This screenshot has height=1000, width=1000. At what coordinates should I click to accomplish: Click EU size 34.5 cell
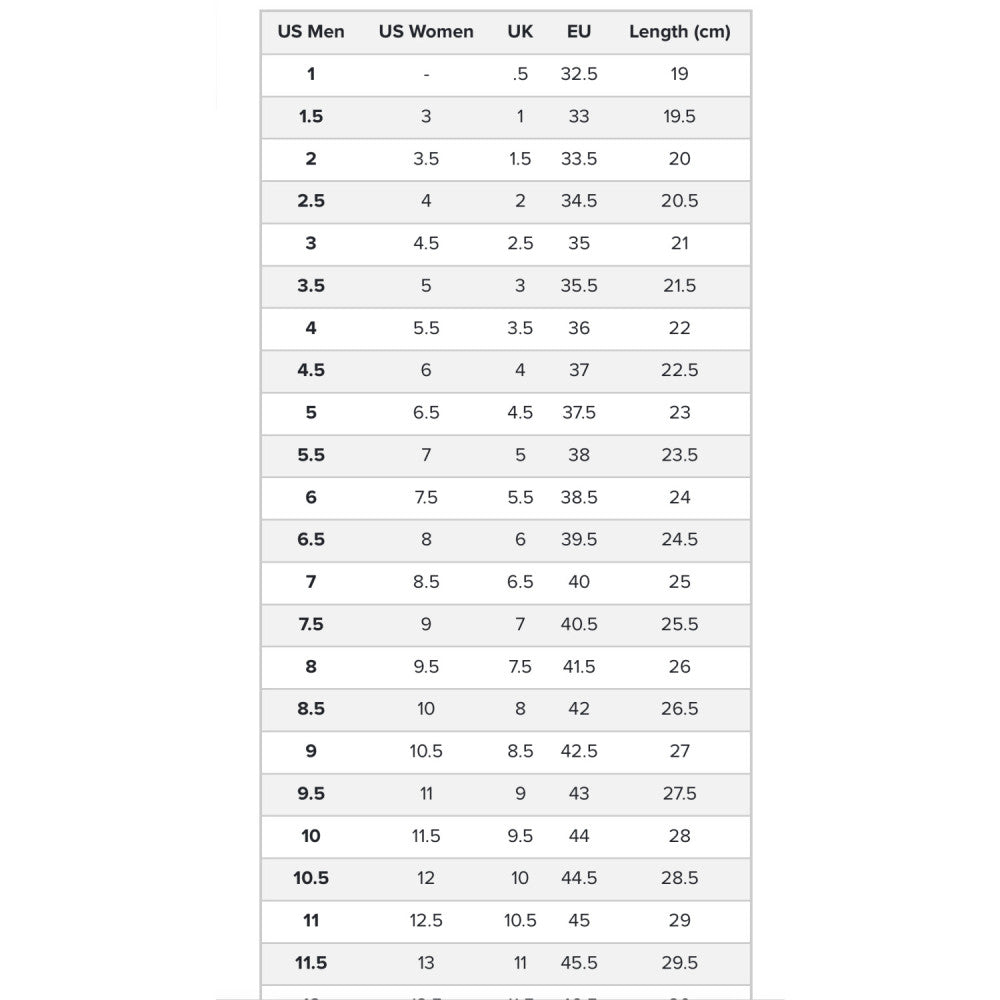[x=579, y=201]
